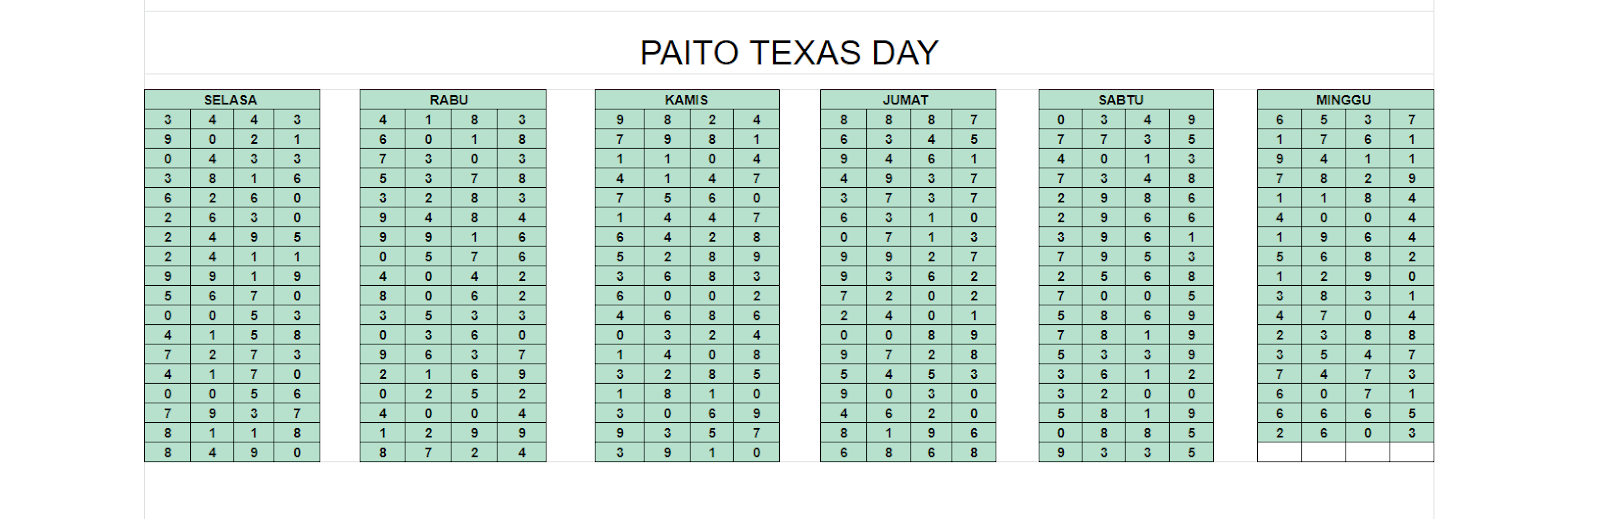Select the SELASA table header
This screenshot has width=1600, height=519.
point(231,100)
